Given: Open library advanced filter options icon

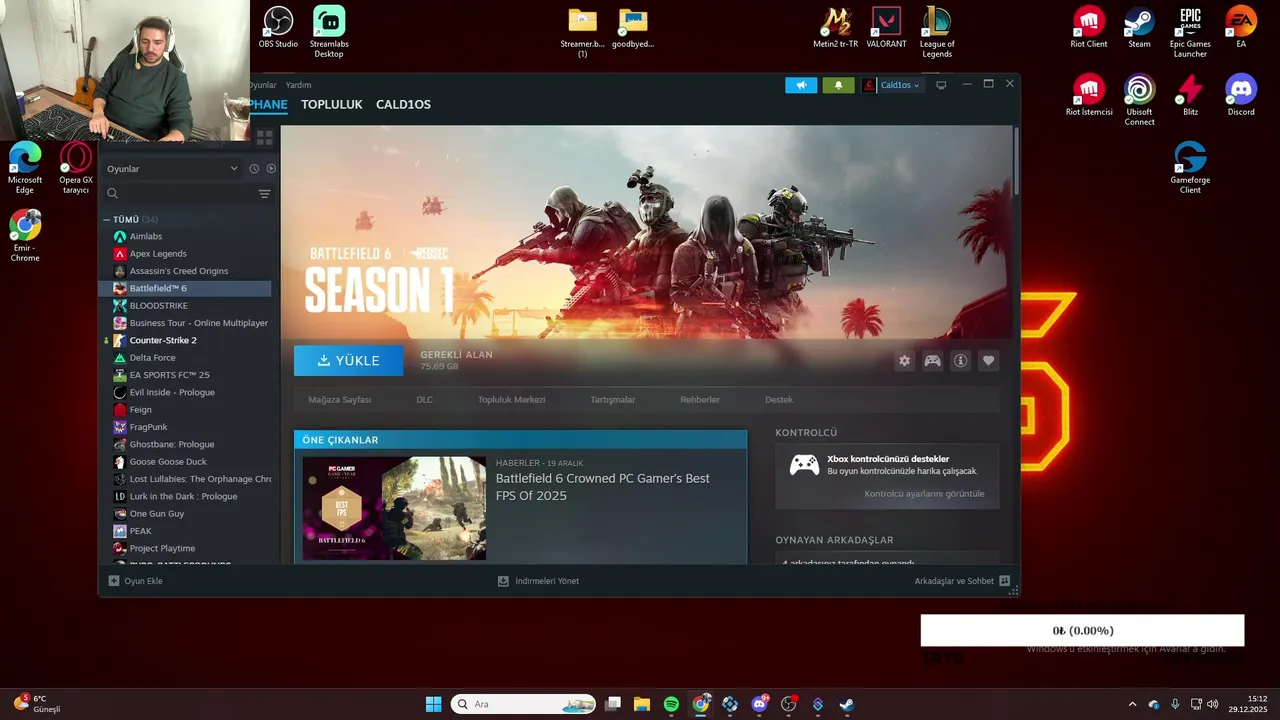Looking at the screenshot, I should [264, 194].
